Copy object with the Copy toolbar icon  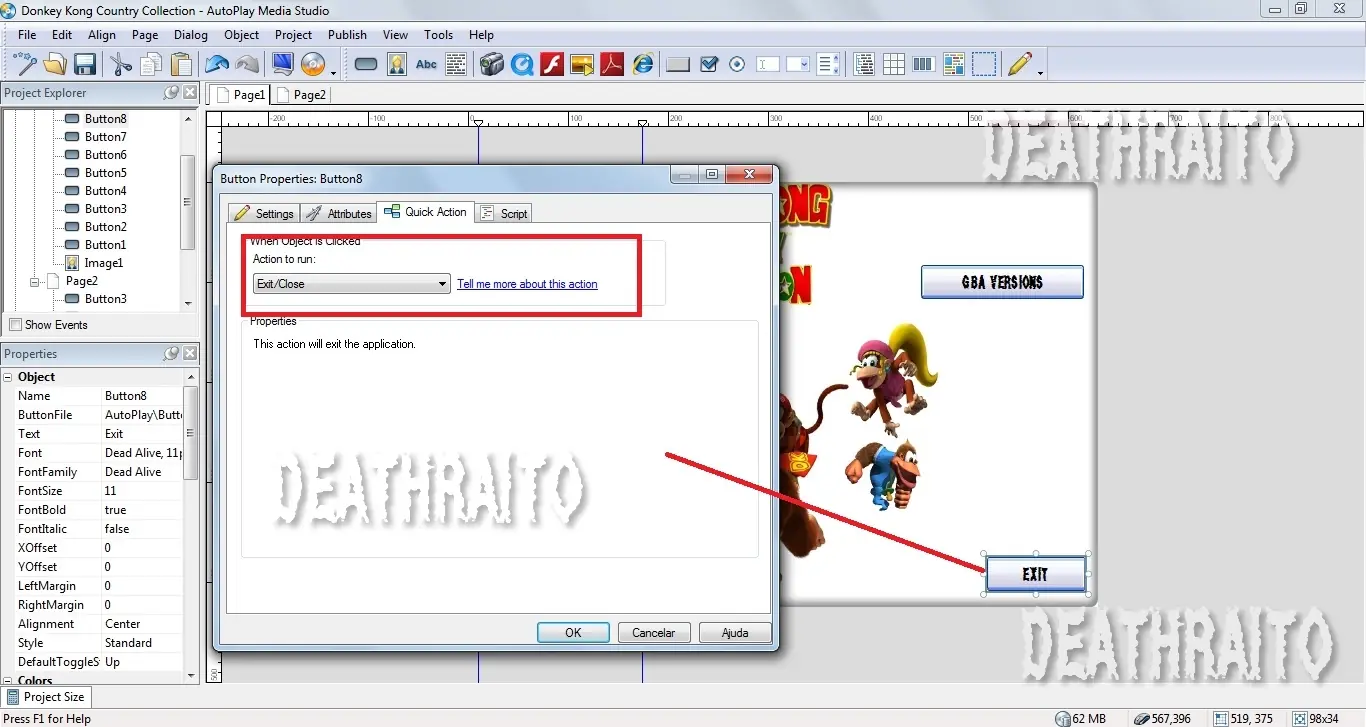(x=151, y=64)
